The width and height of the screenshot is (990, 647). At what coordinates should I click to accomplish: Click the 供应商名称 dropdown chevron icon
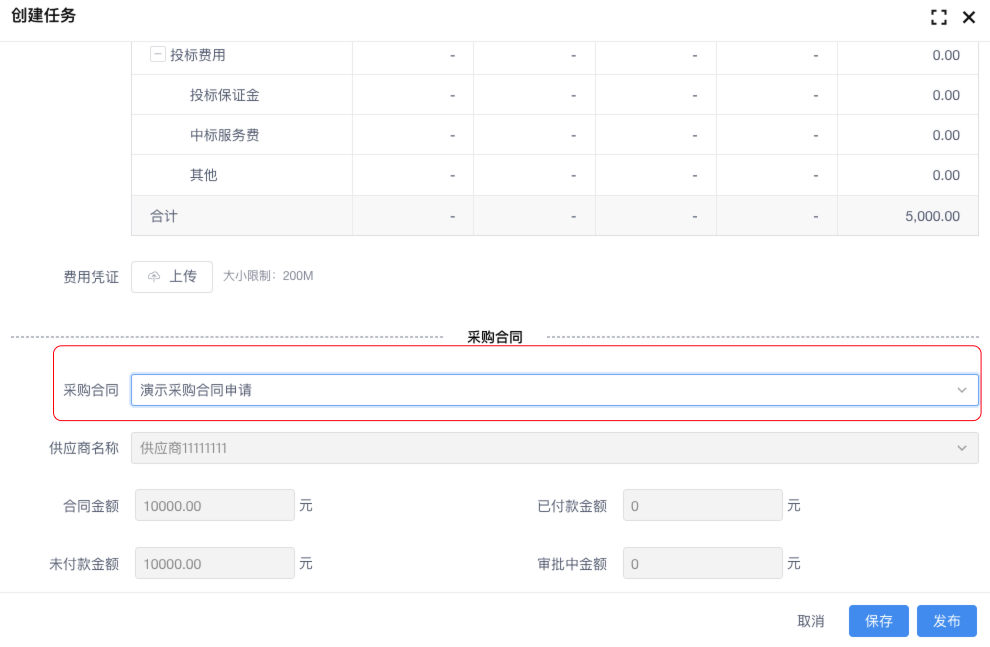point(962,448)
